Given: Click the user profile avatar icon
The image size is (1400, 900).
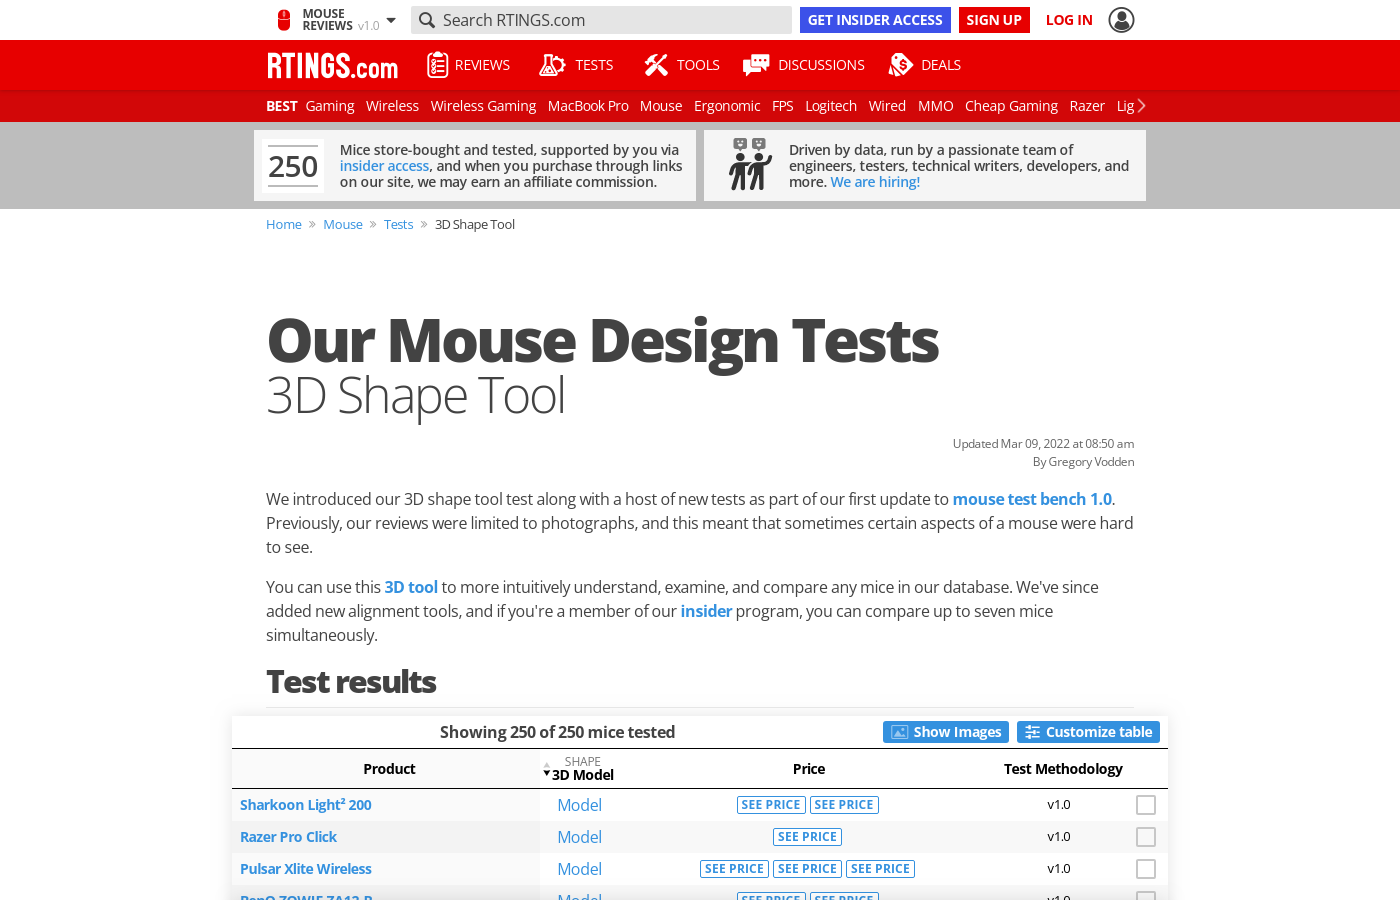Looking at the screenshot, I should point(1122,20).
